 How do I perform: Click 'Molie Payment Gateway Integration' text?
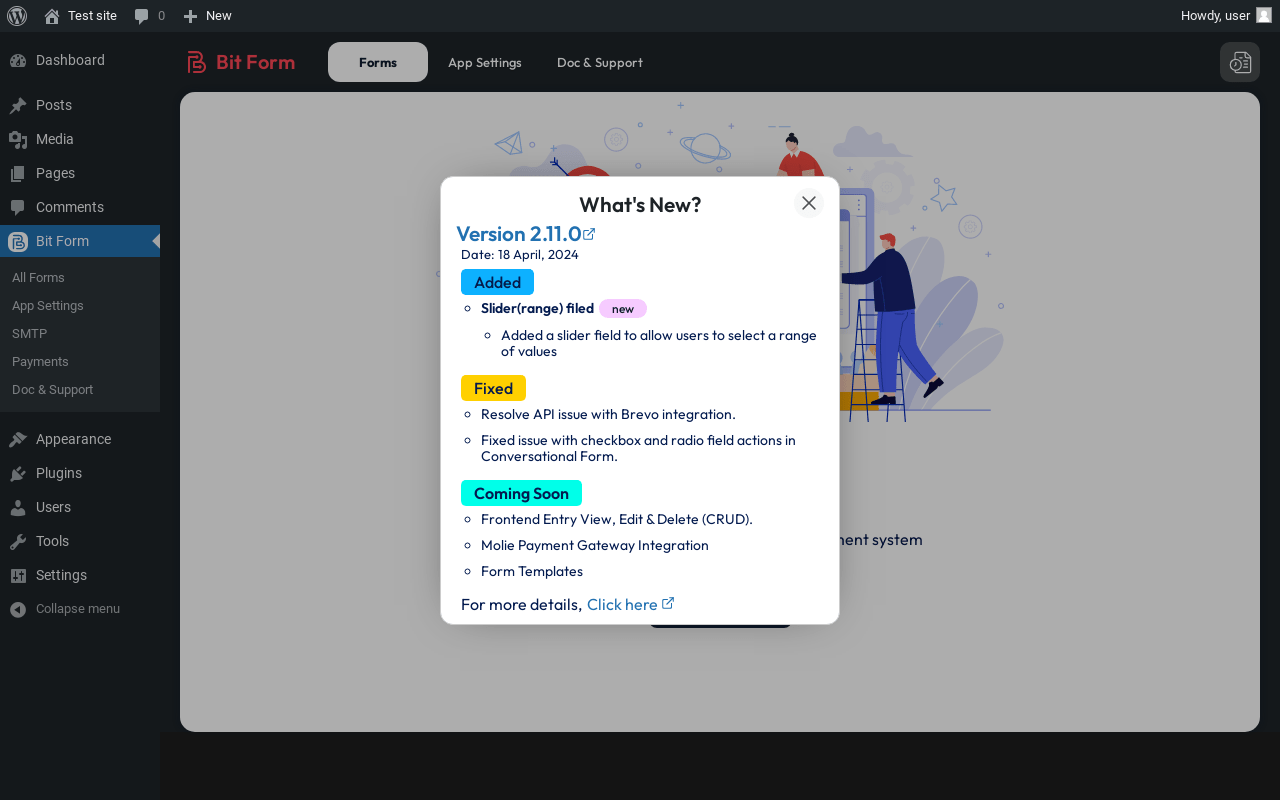(x=595, y=545)
